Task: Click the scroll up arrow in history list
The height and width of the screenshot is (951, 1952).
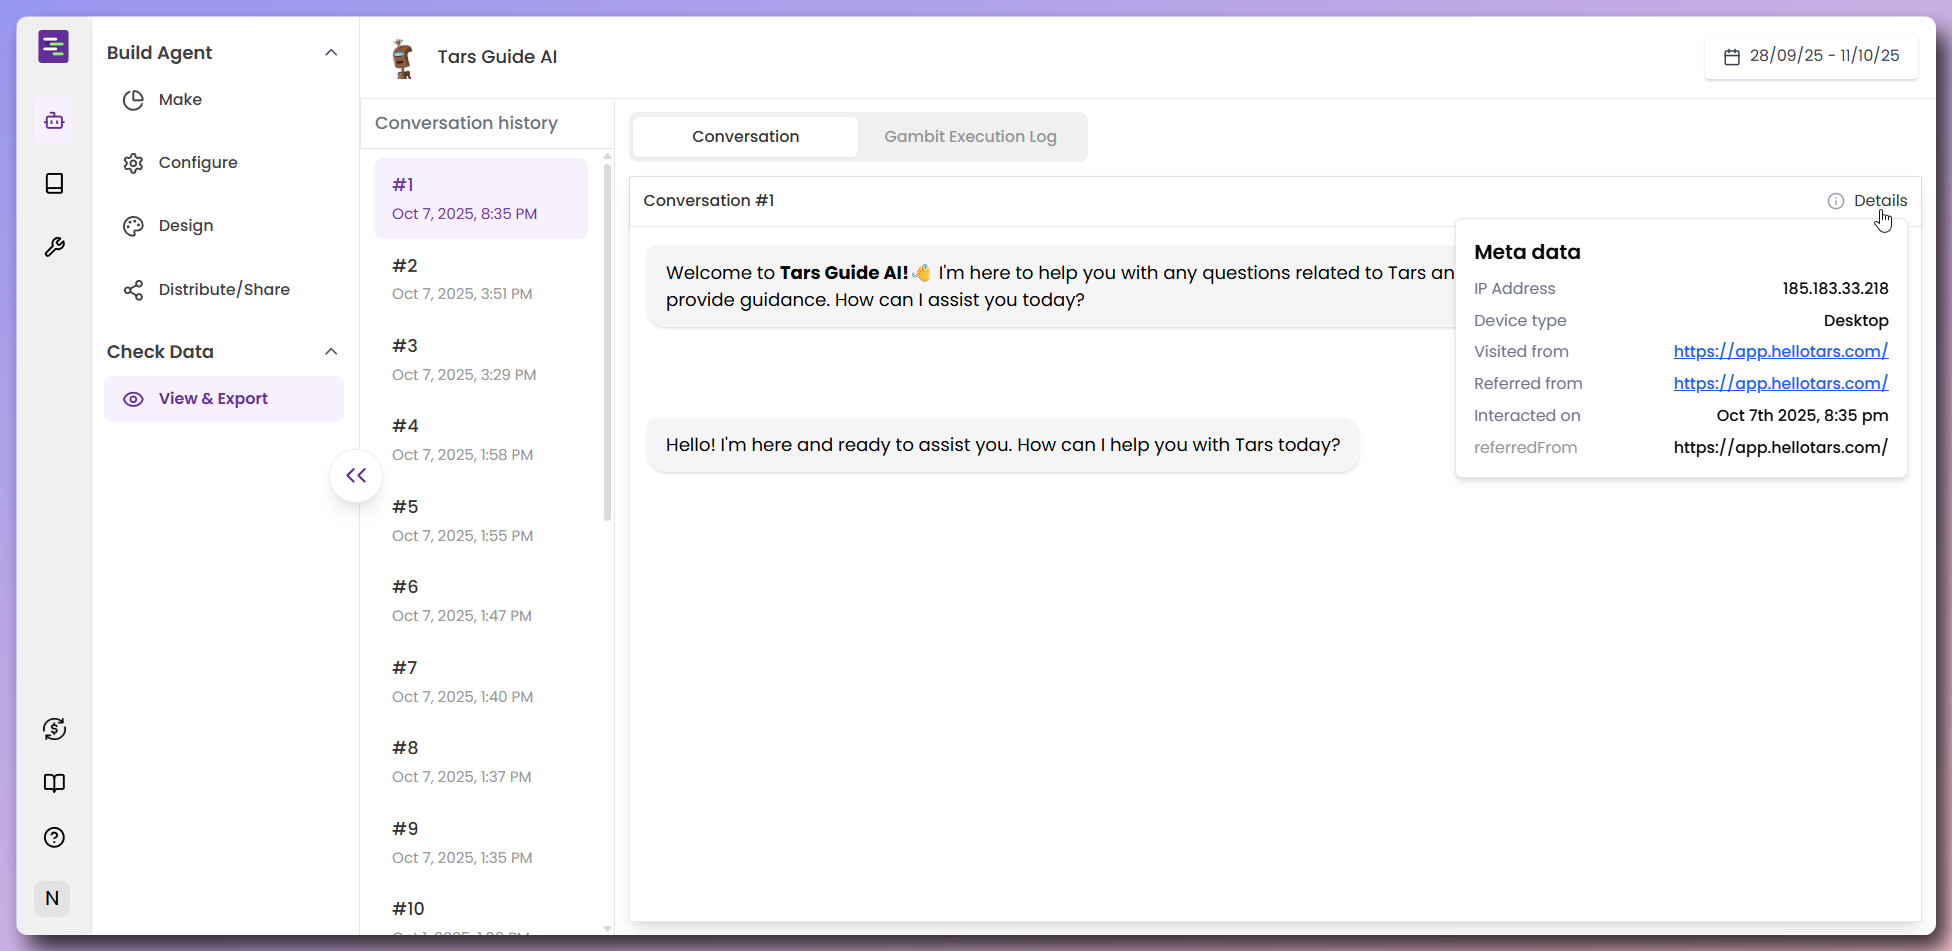Action: pos(607,157)
